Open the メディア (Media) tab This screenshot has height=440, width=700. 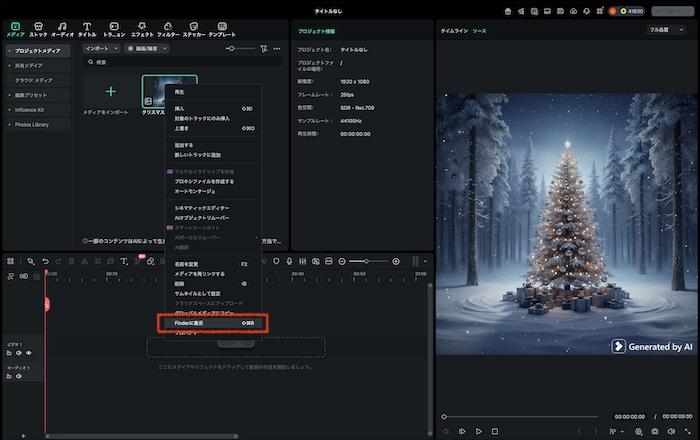15,29
